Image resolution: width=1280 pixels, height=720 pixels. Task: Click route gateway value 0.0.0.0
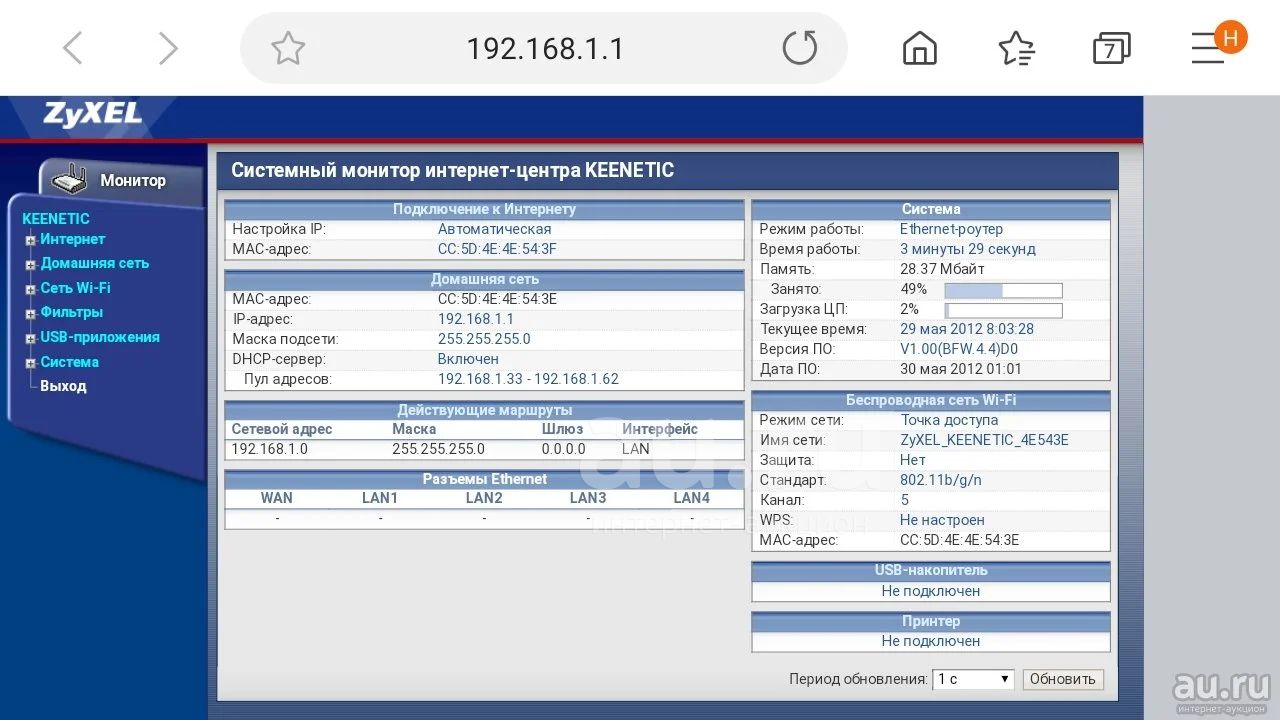coord(564,449)
